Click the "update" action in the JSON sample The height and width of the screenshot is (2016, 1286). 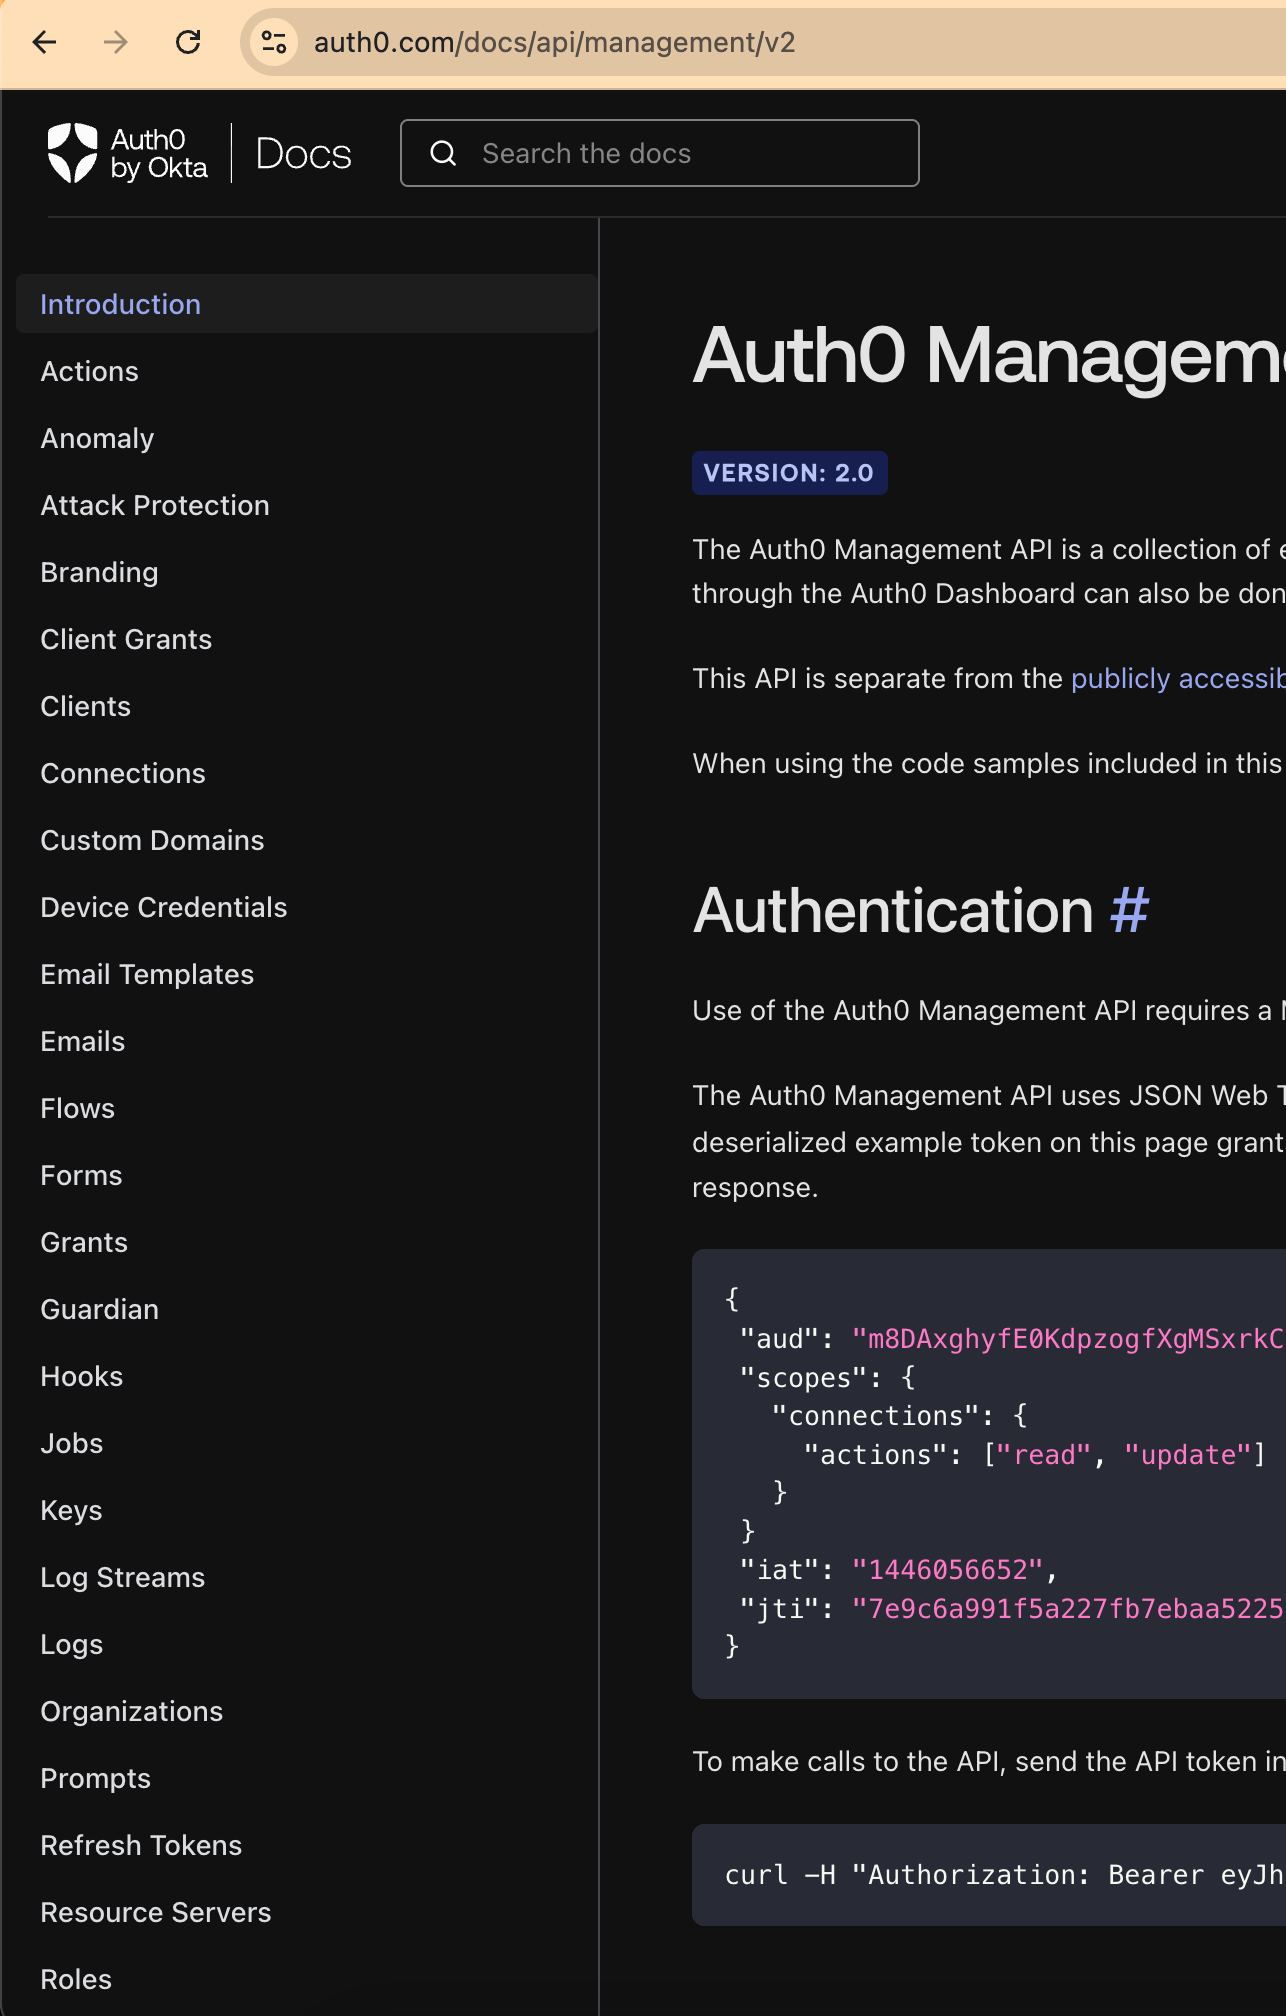(x=1188, y=1454)
